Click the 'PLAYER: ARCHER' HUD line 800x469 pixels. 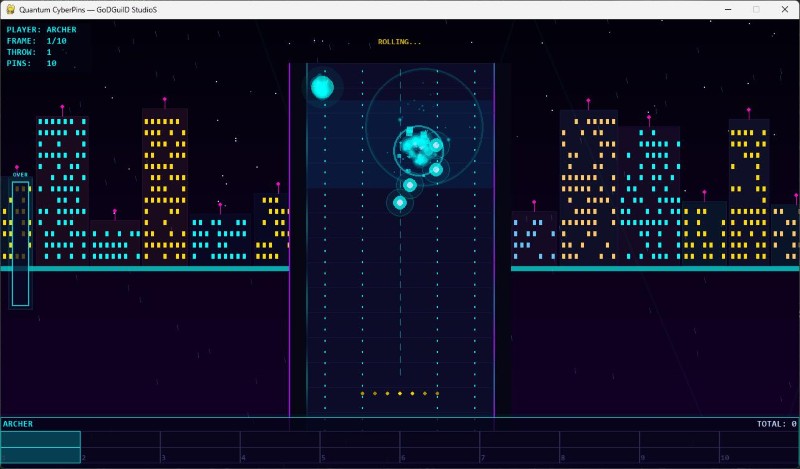tap(41, 30)
